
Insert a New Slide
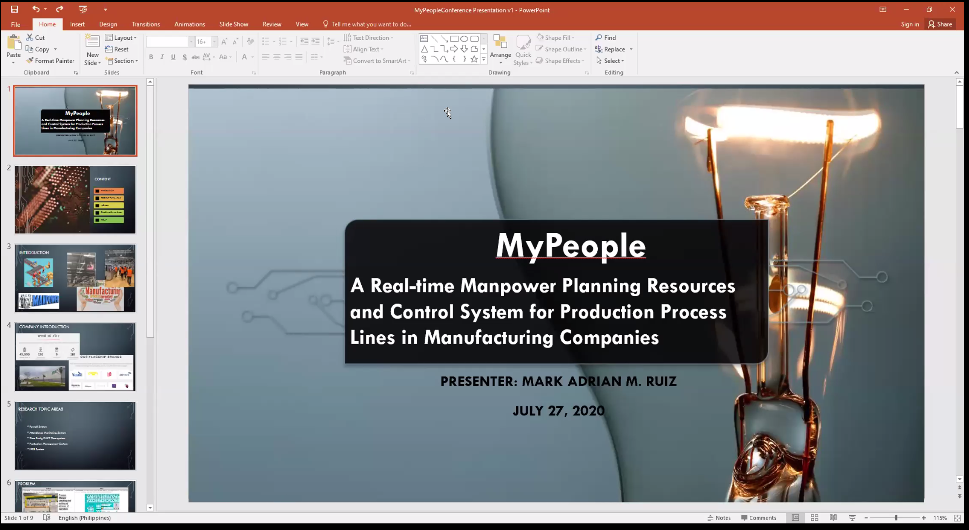pyautogui.click(x=92, y=50)
